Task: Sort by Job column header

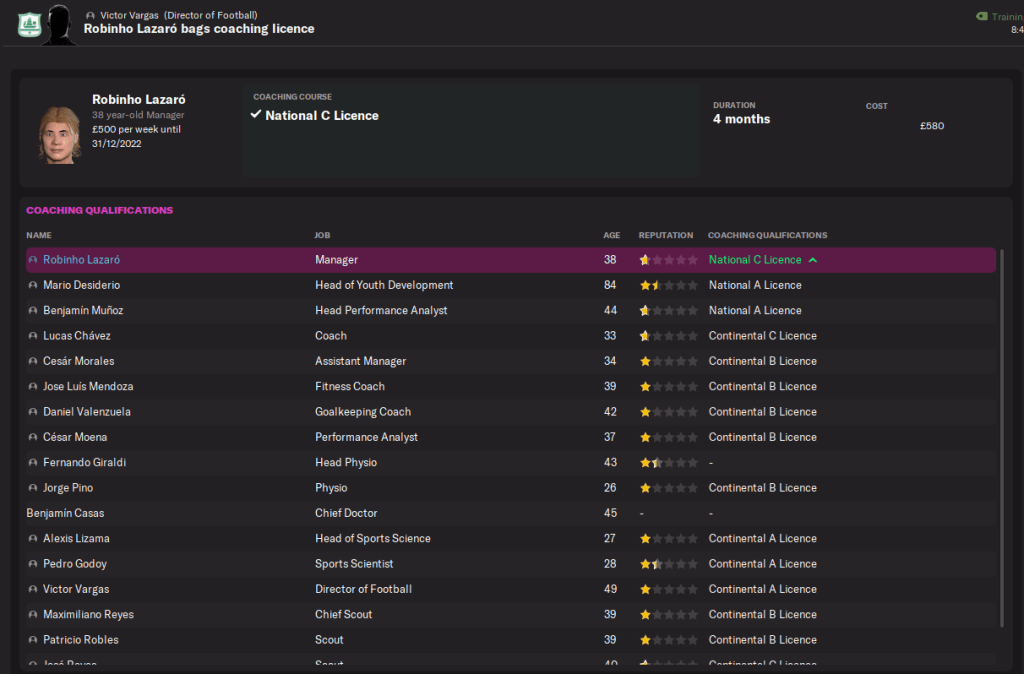Action: click(322, 235)
